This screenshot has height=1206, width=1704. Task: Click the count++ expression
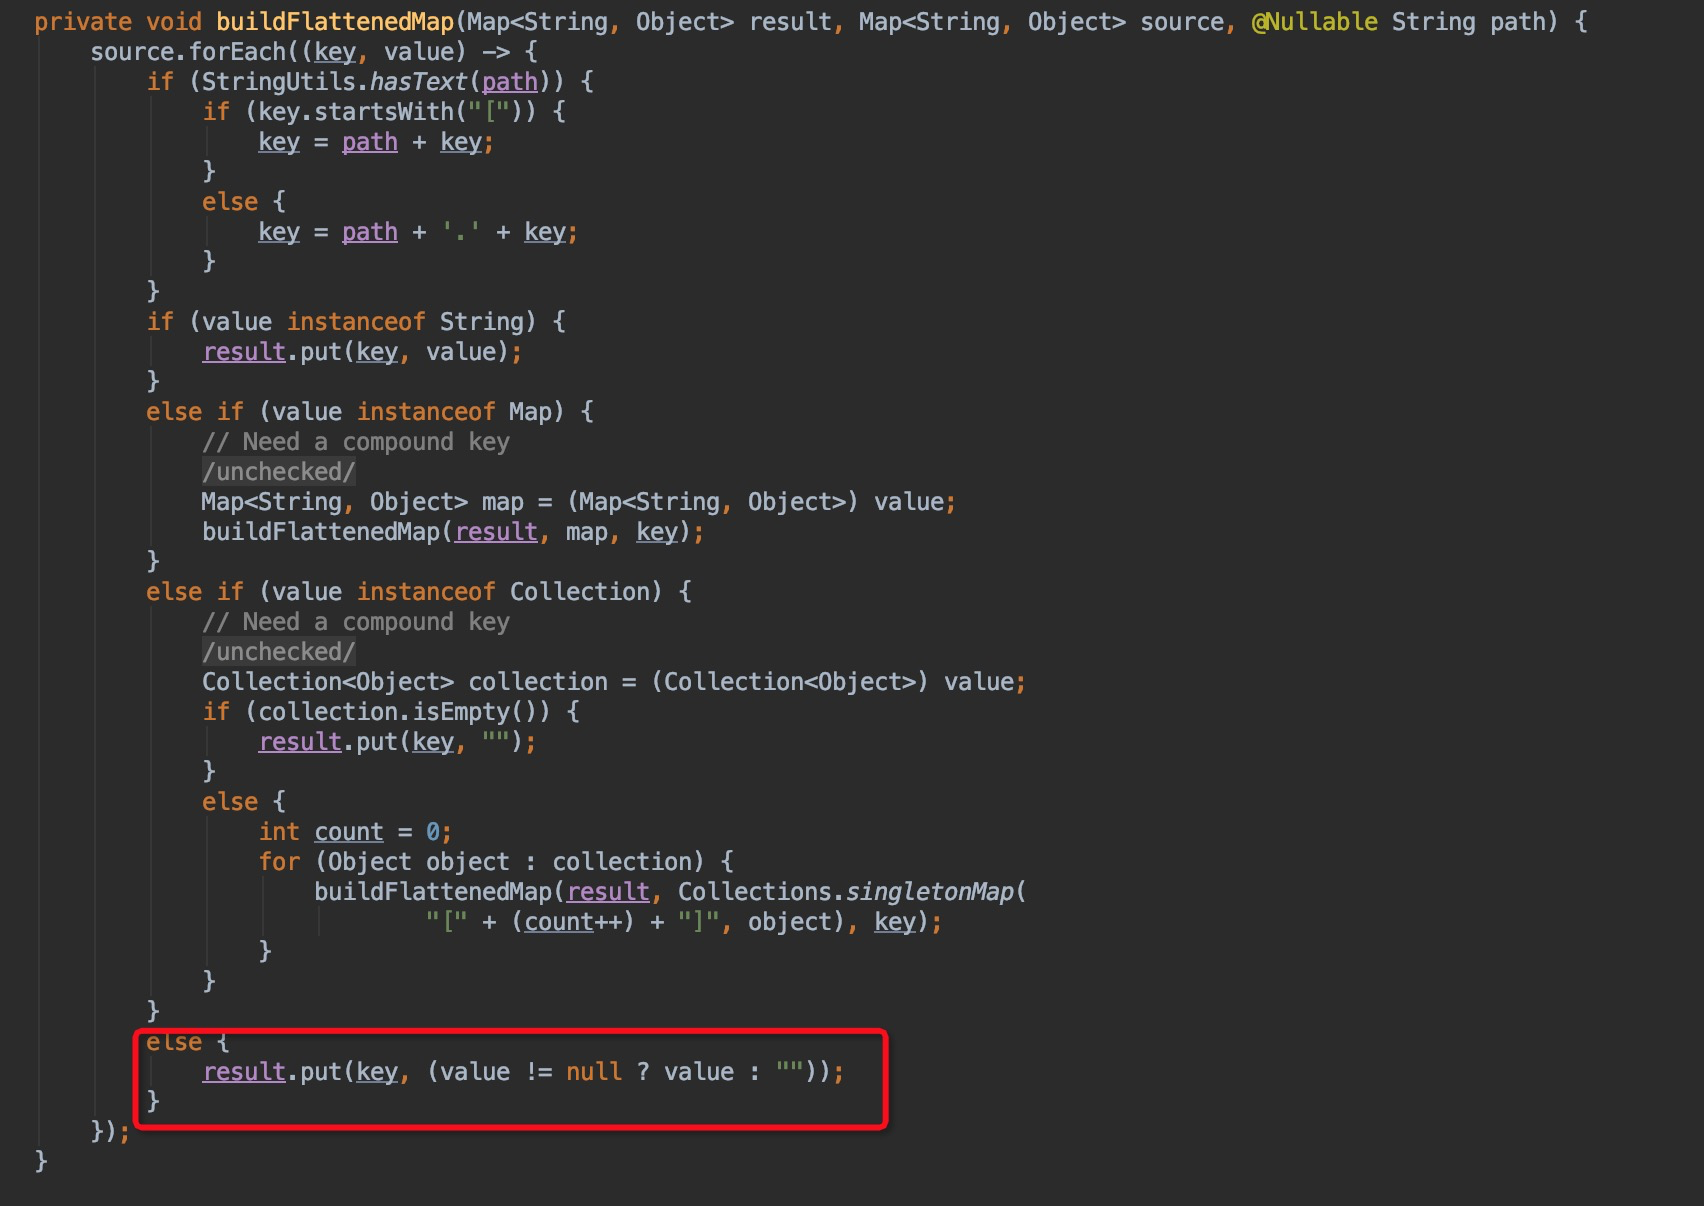pos(572,922)
